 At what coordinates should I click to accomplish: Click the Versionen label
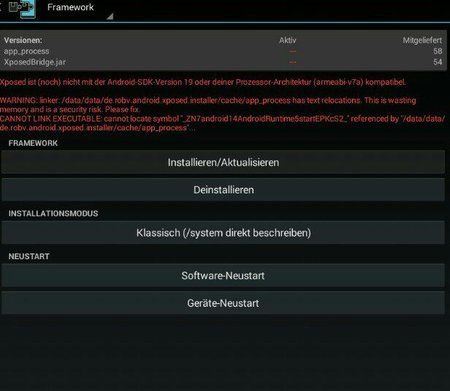pos(23,40)
